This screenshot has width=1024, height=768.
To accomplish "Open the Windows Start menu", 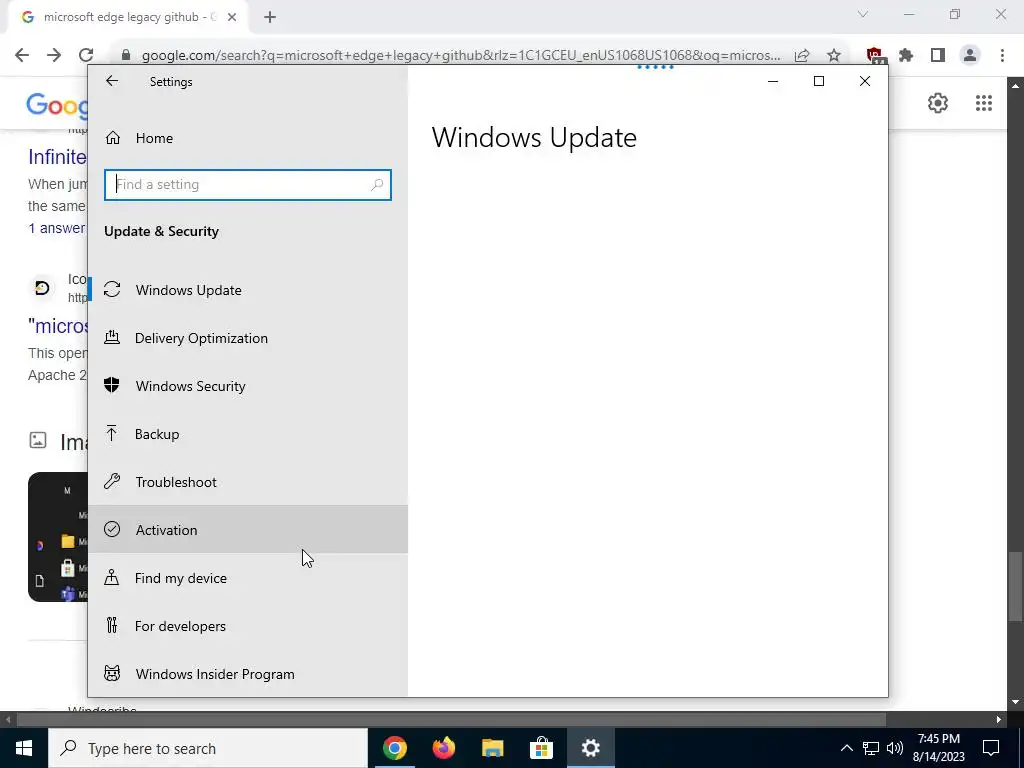I will click(24, 748).
